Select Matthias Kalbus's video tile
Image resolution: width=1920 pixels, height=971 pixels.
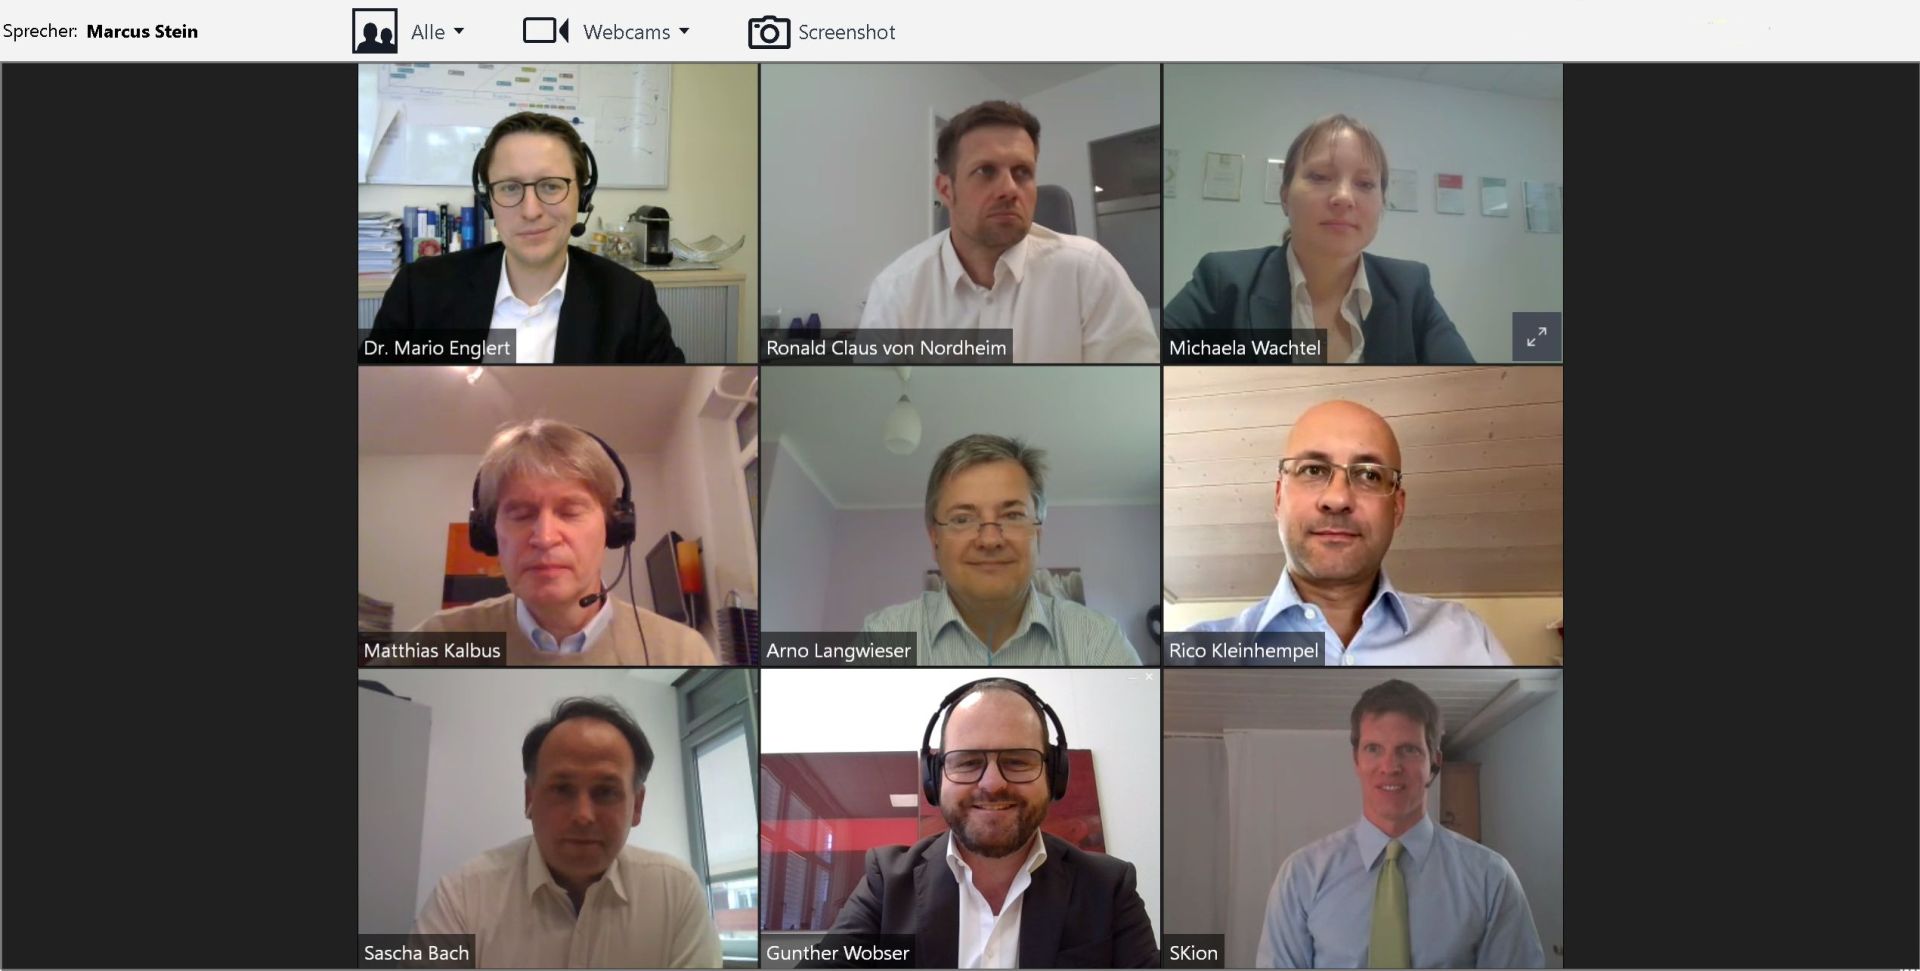[558, 516]
